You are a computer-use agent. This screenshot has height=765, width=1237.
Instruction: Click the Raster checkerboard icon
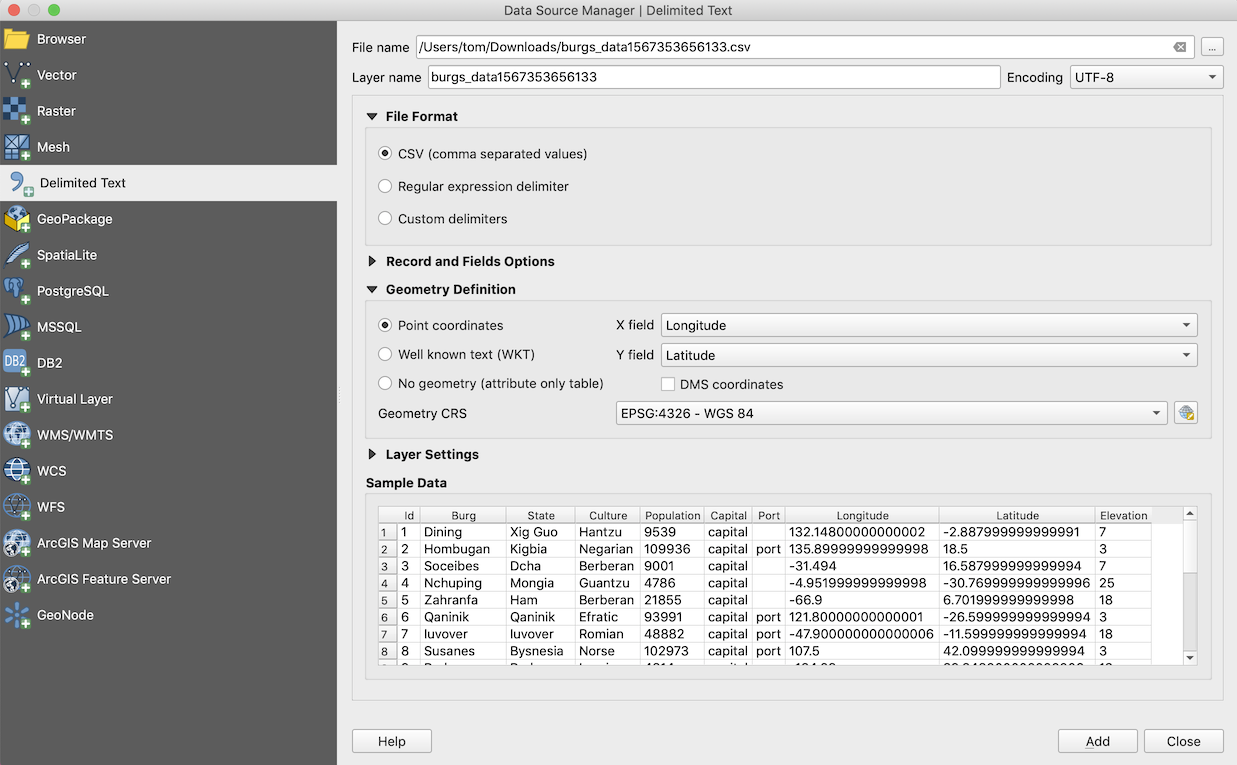(x=17, y=111)
